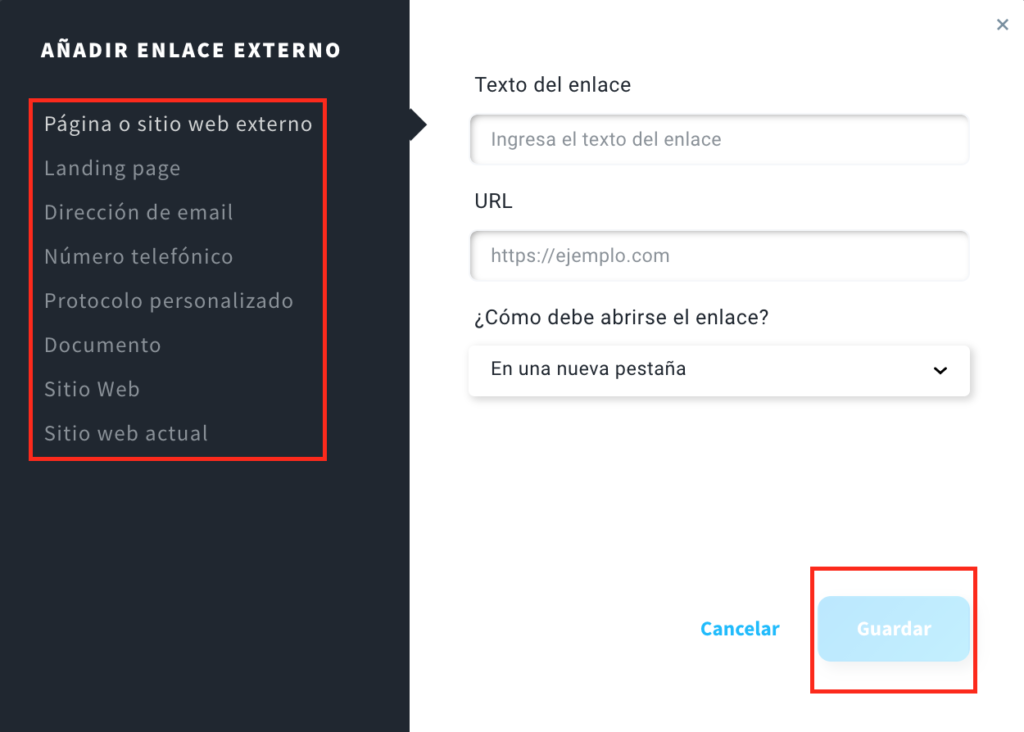Open the En una nueva pestaña dropdown
Screen dimensions: 1024x732
[x=719, y=370]
